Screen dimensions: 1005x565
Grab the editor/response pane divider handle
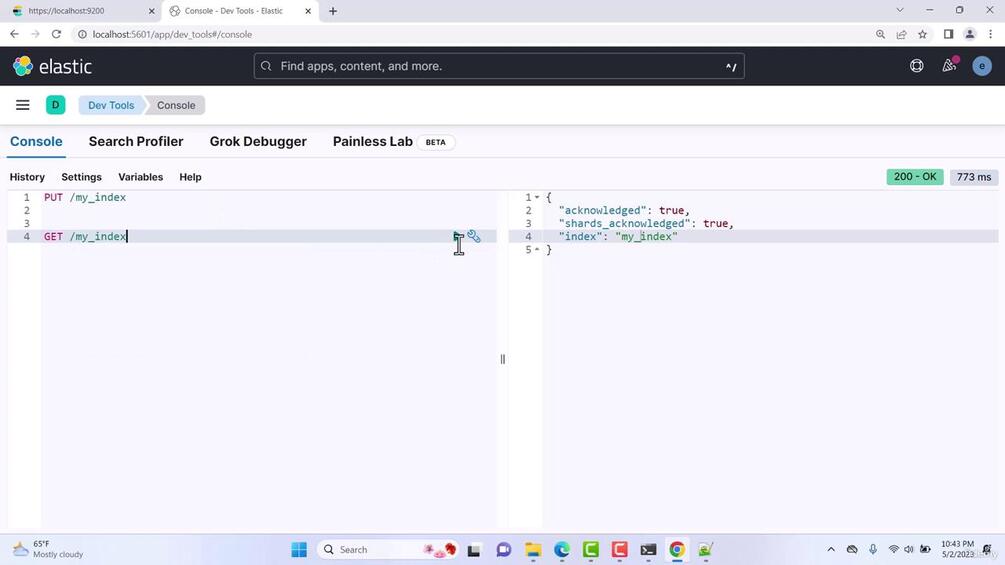pyautogui.click(x=502, y=359)
